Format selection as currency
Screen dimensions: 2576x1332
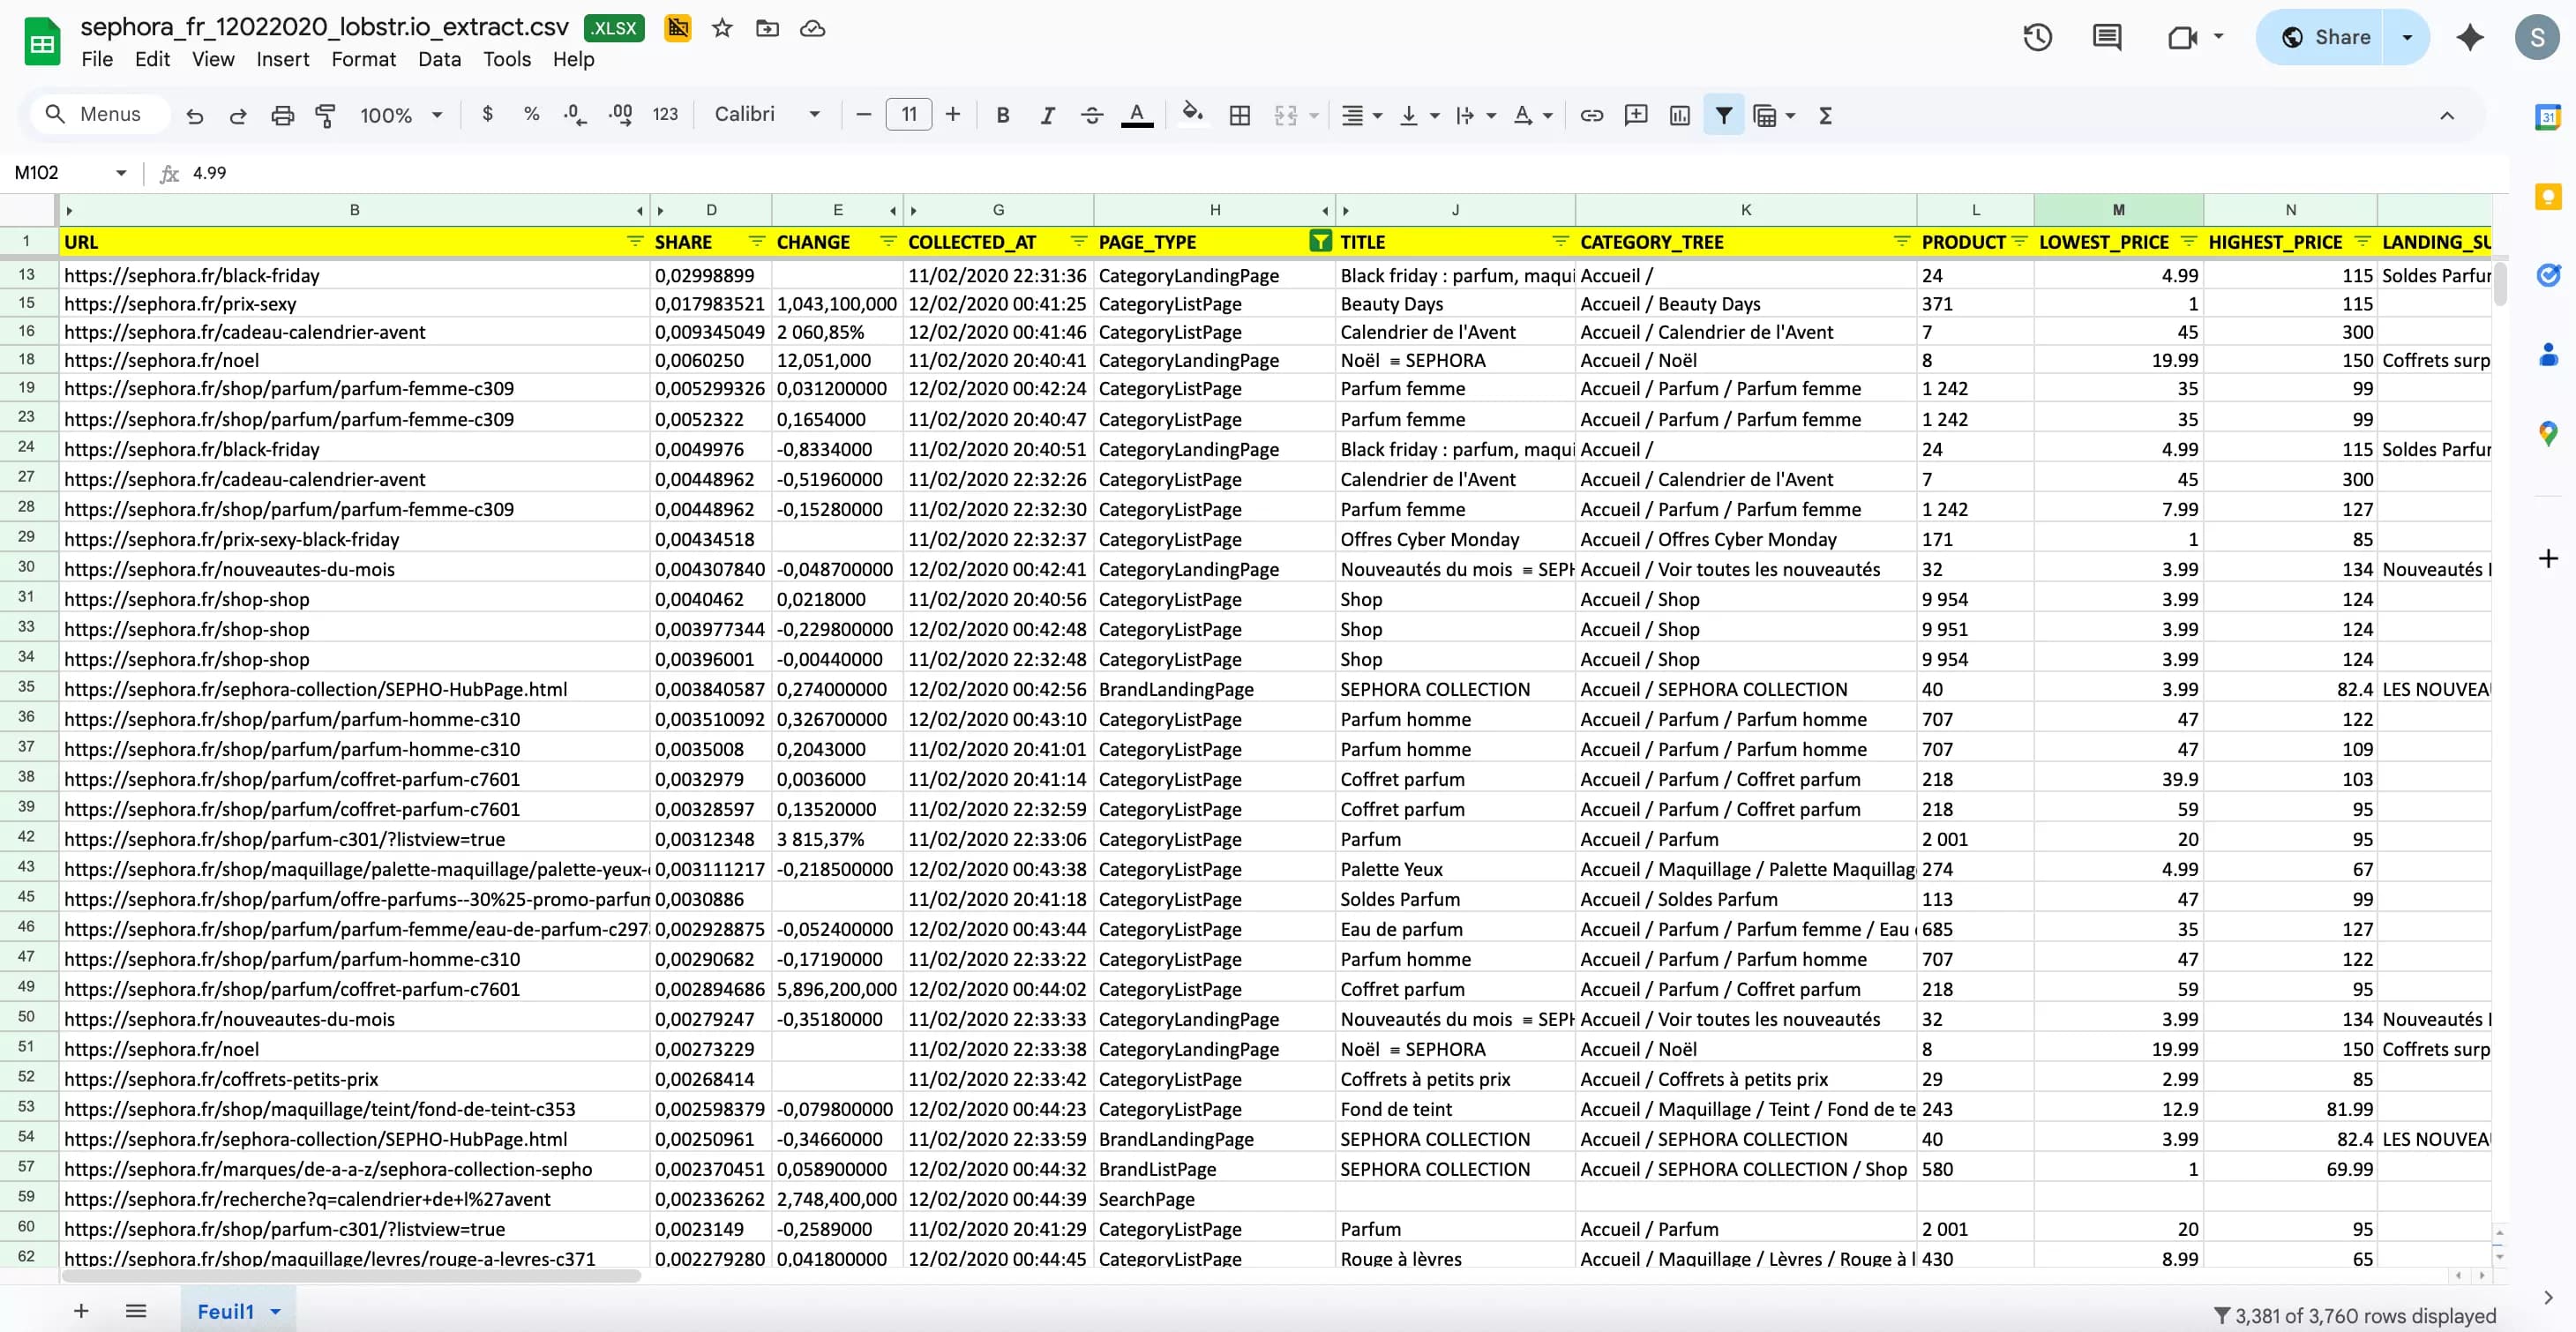[488, 114]
